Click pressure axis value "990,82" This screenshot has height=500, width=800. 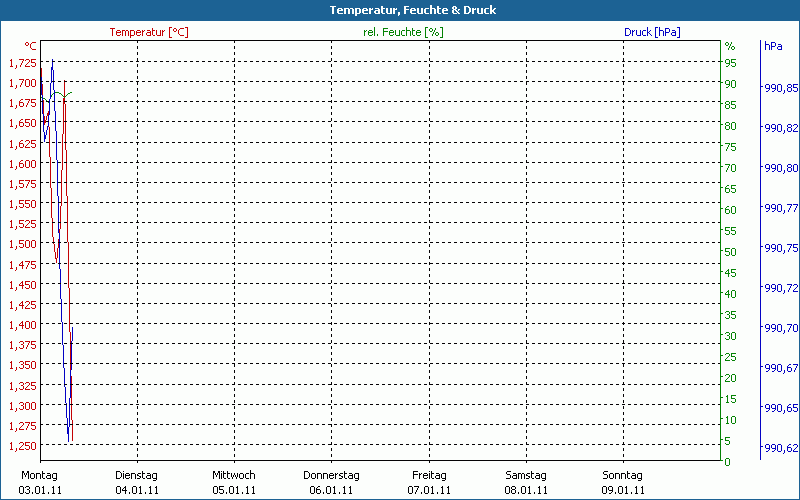click(x=781, y=128)
